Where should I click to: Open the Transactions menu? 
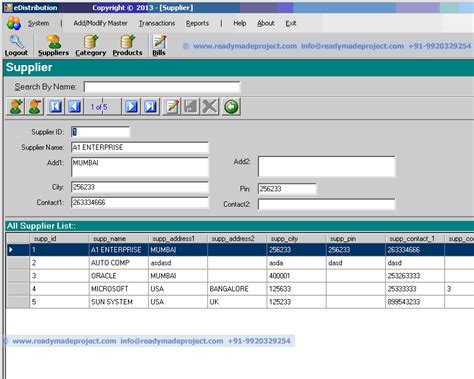(x=157, y=23)
